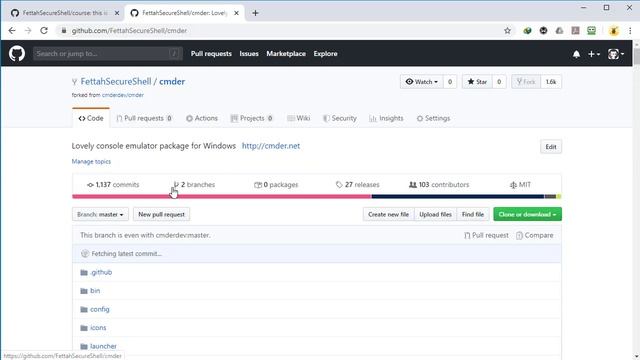The width and height of the screenshot is (640, 360).
Task: Click the Fork button
Action: tap(526, 82)
